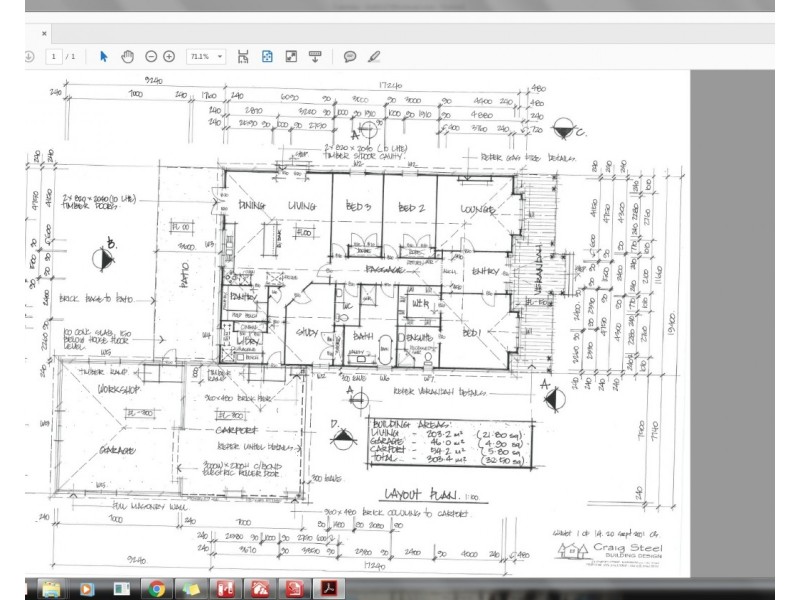Toggle fit one full page view
800x600 pixels.
[x=267, y=57]
